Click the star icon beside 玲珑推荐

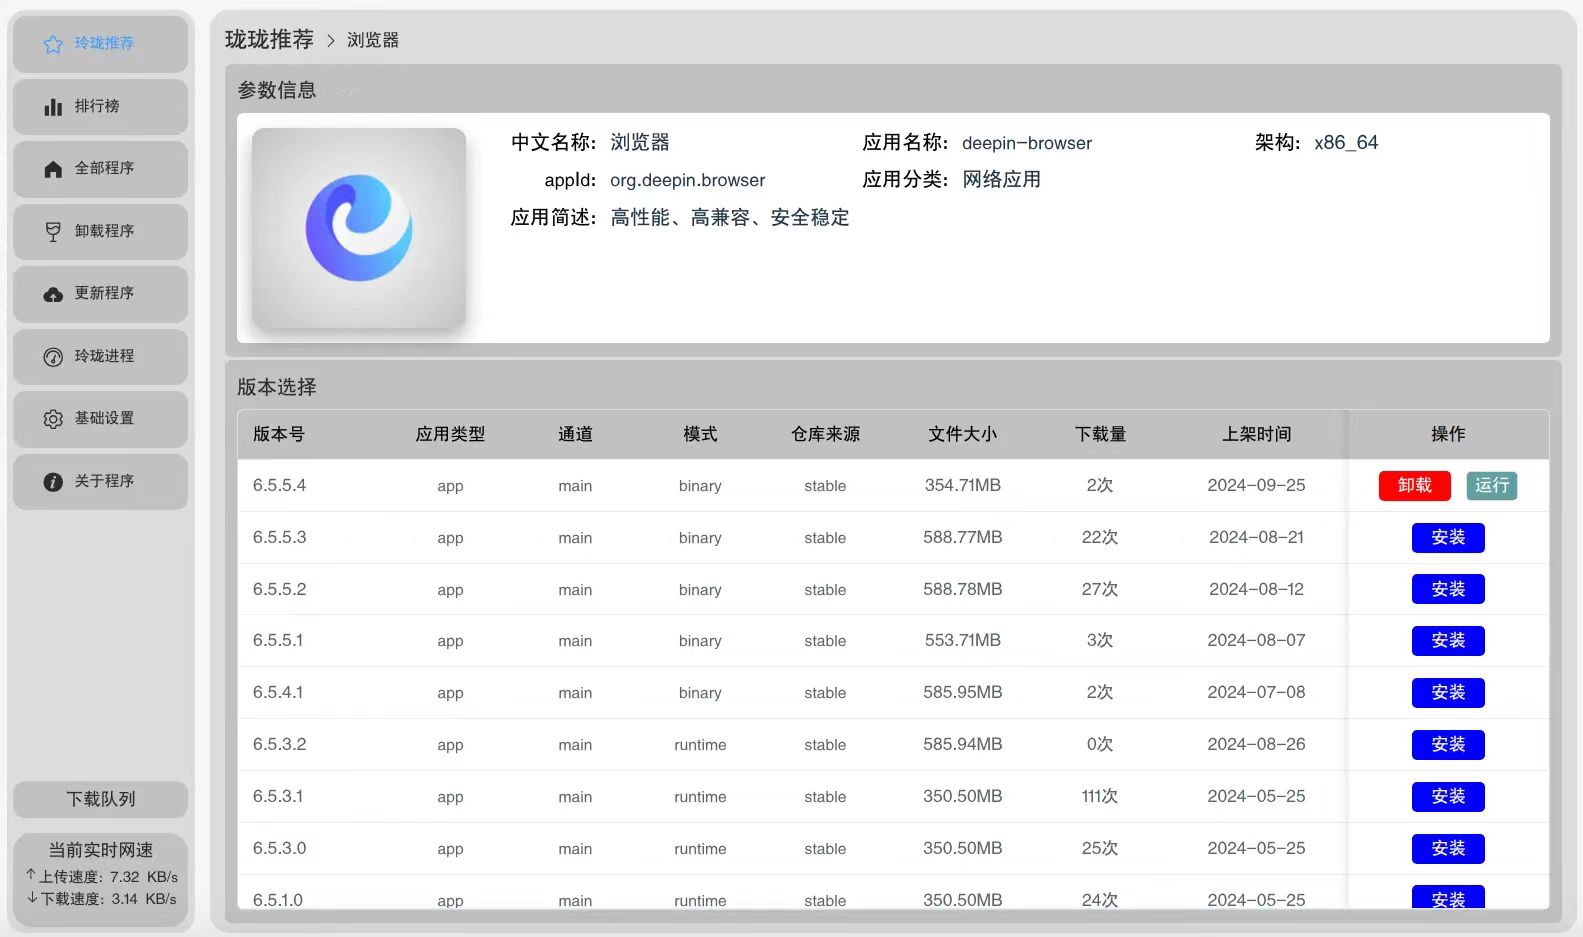coord(53,44)
